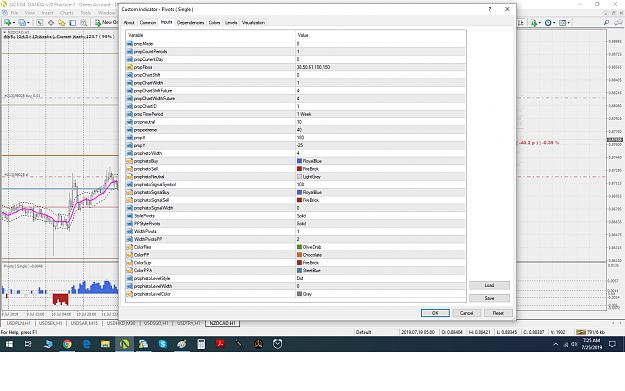
Task: Click the New Order toolbar button
Action: click(106, 23)
